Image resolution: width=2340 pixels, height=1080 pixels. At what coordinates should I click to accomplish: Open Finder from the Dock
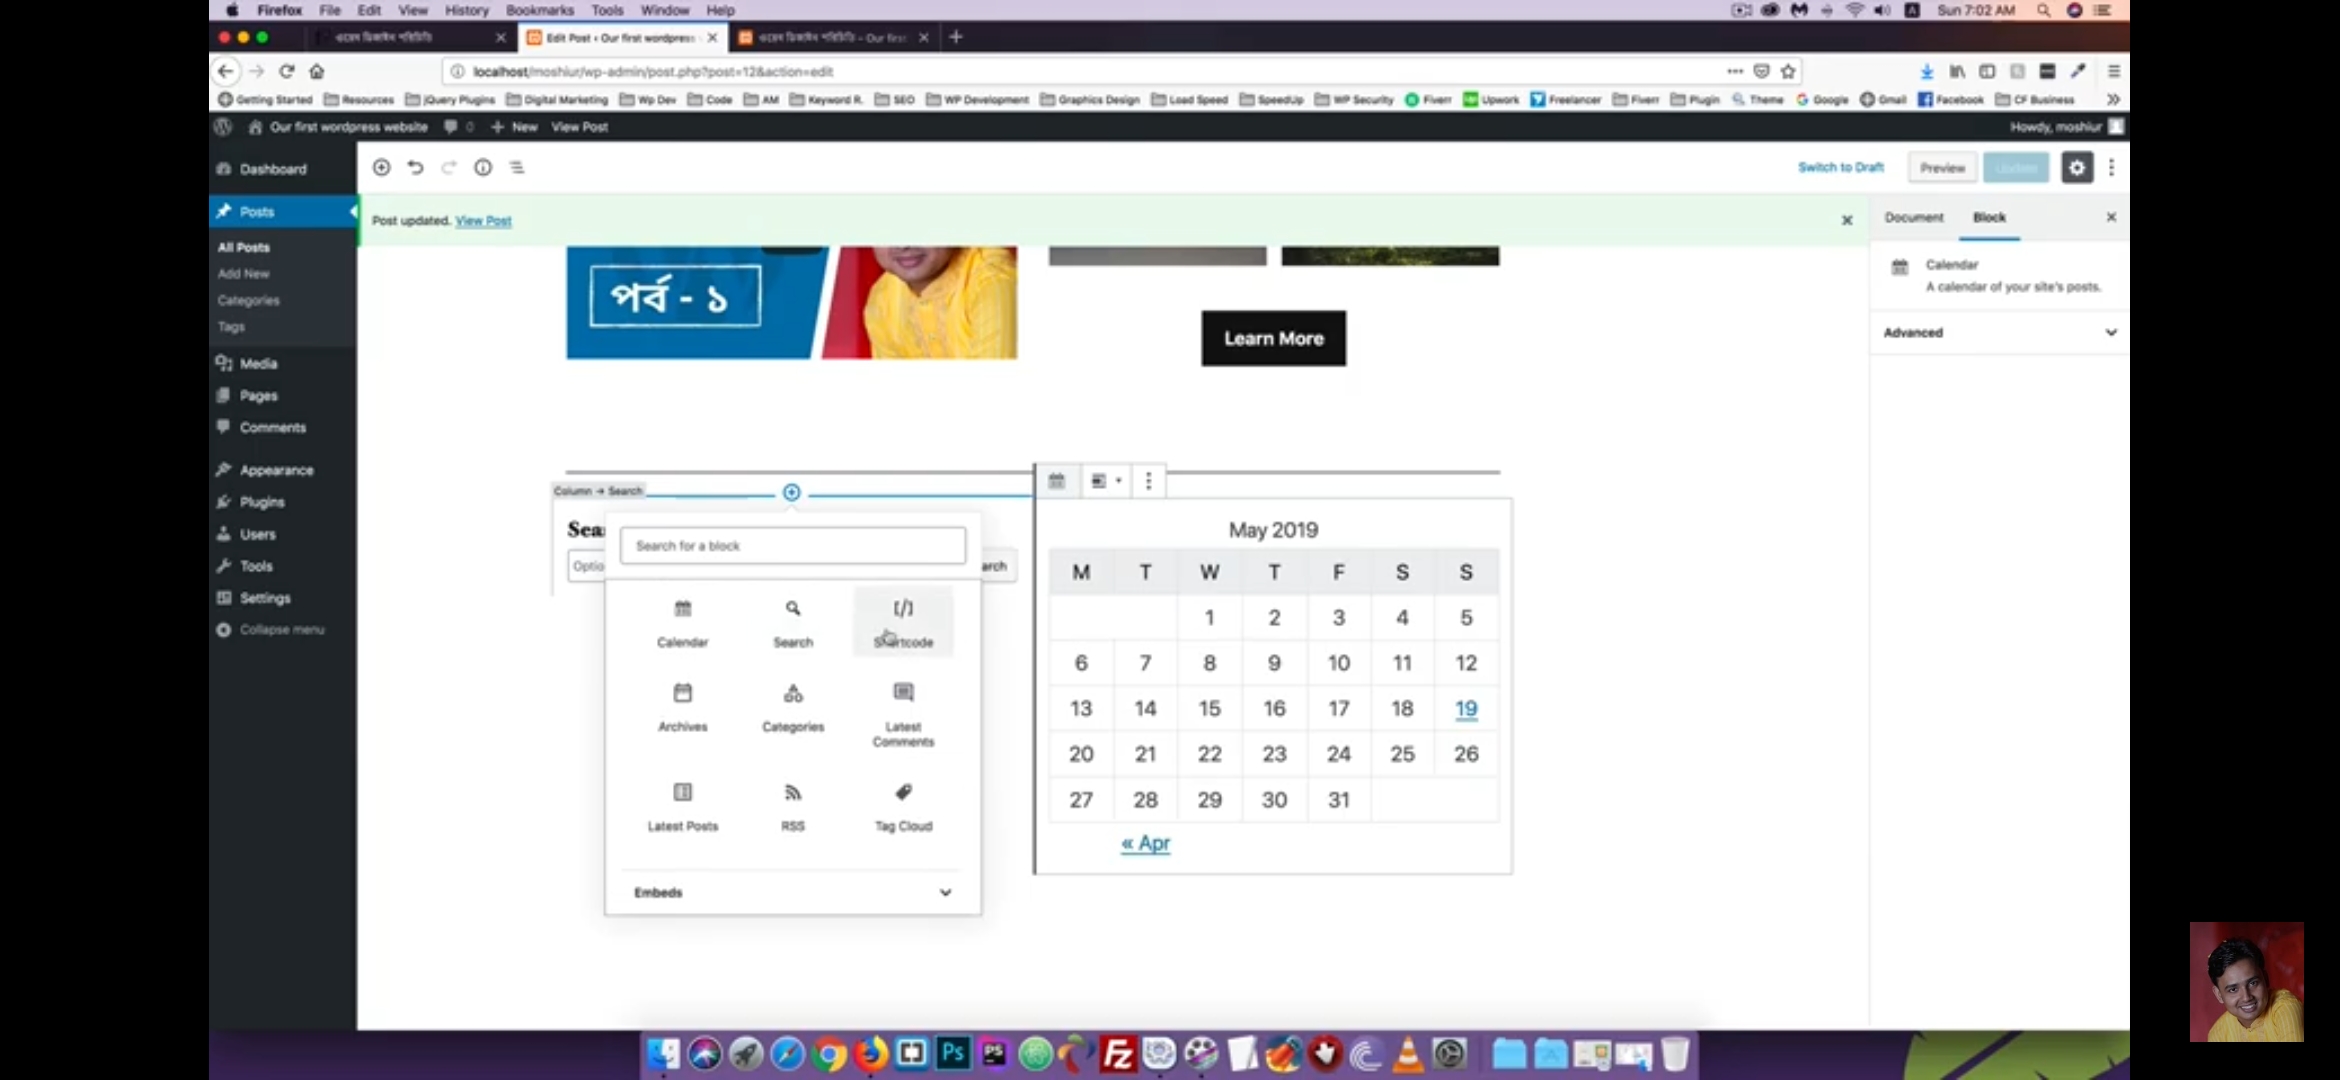pyautogui.click(x=662, y=1053)
